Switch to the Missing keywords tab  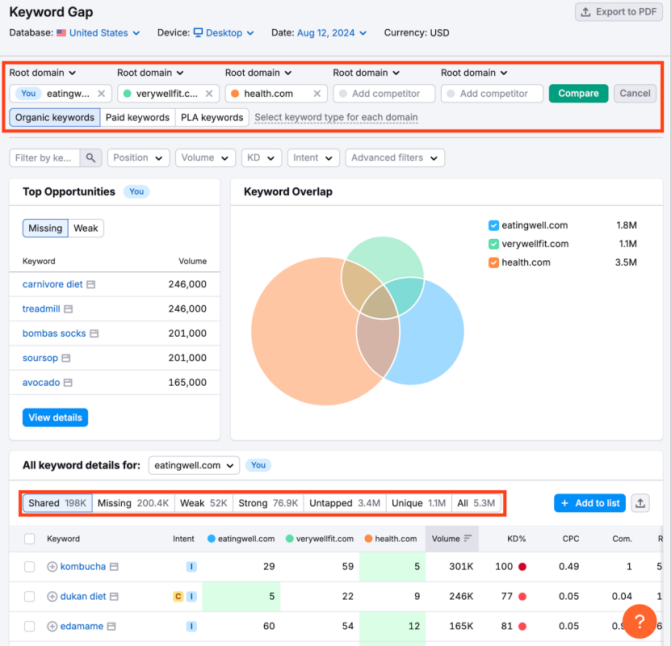click(133, 503)
